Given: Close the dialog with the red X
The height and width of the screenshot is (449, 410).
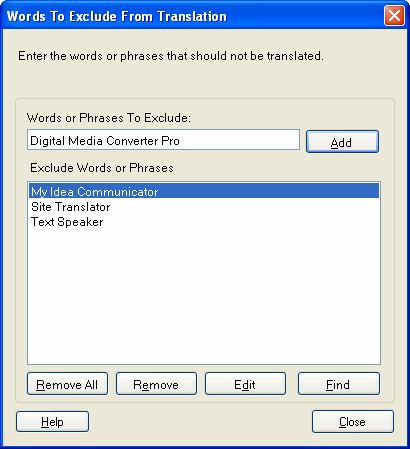Looking at the screenshot, I should tap(394, 16).
